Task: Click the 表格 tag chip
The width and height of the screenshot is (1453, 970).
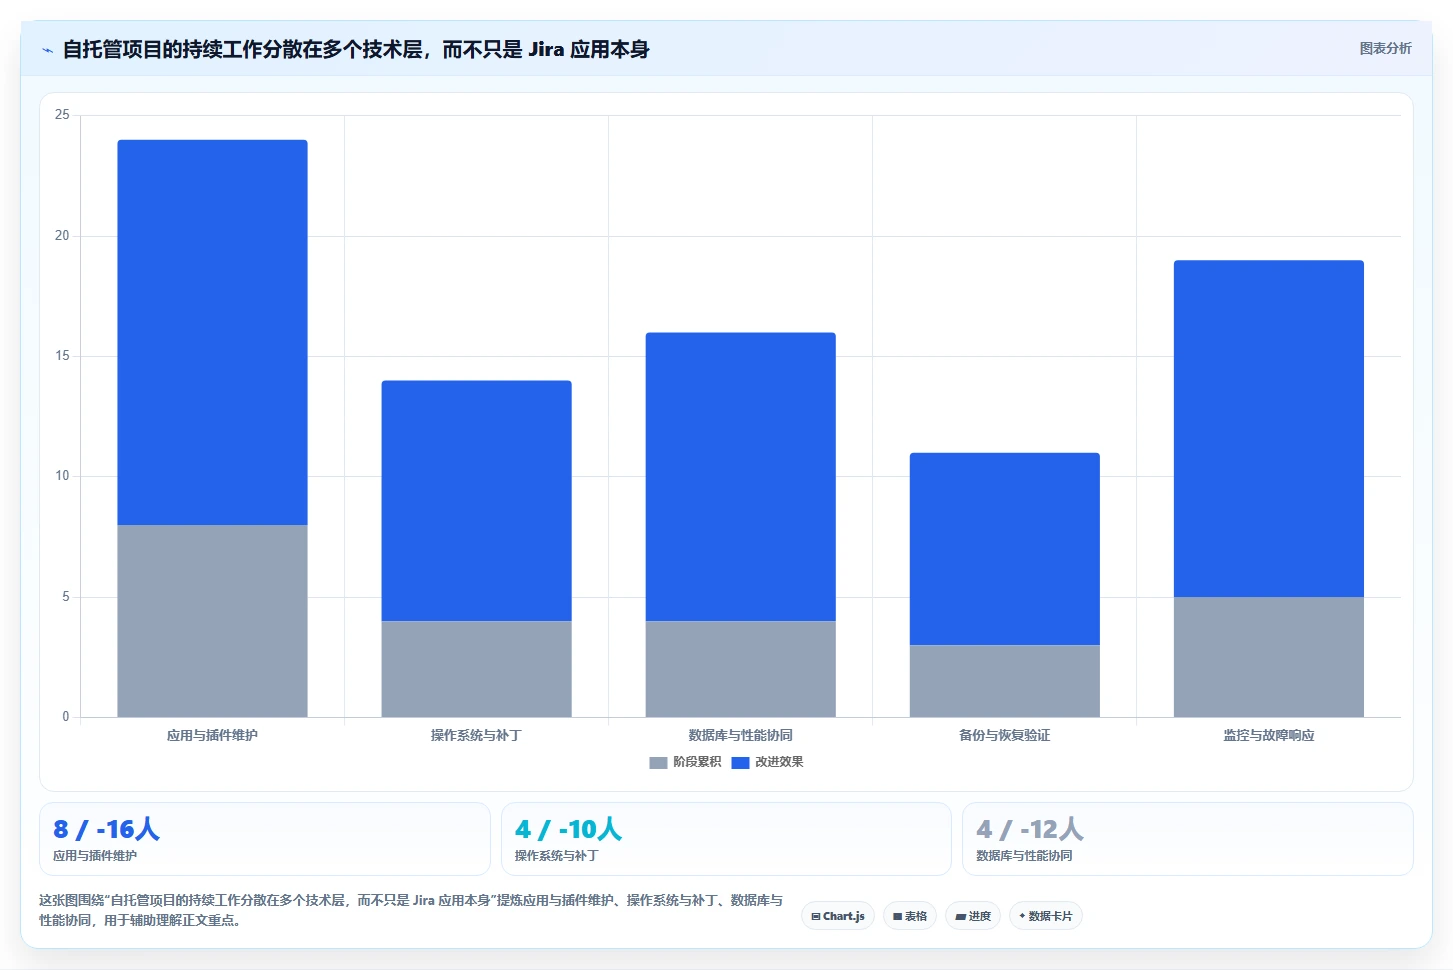Action: coord(910,916)
